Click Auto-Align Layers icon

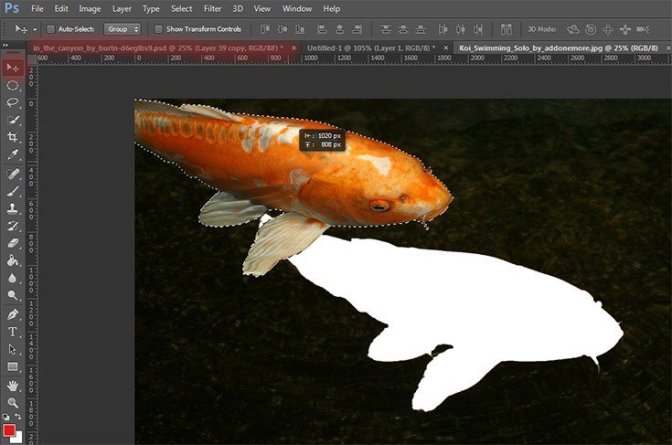pos(506,29)
